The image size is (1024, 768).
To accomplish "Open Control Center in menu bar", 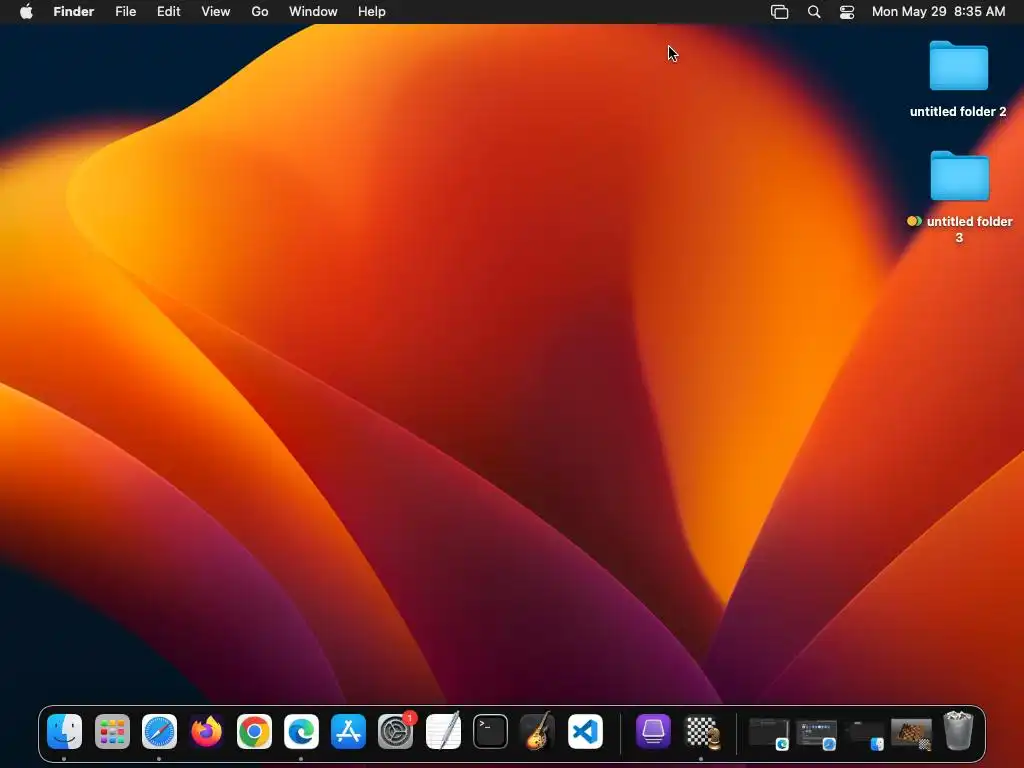I will (847, 12).
